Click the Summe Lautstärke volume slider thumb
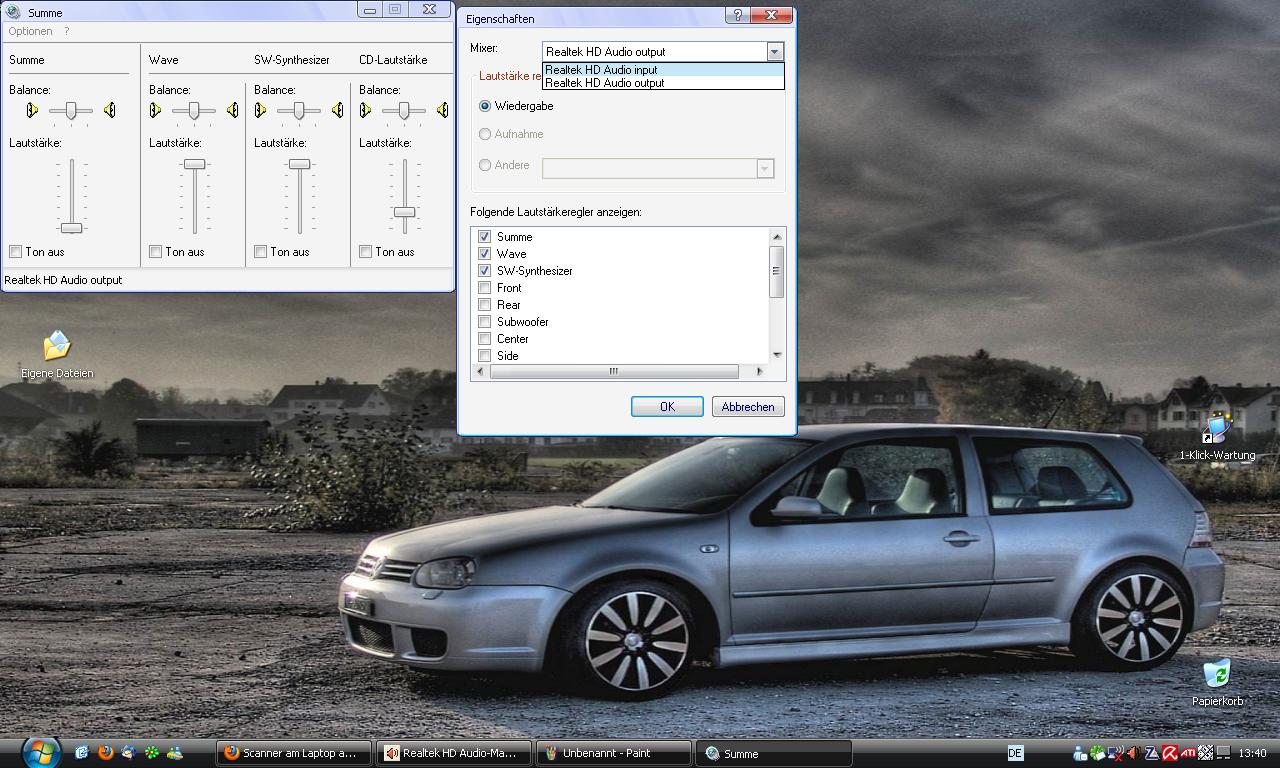Viewport: 1280px width, 768px height. pyautogui.click(x=71, y=228)
